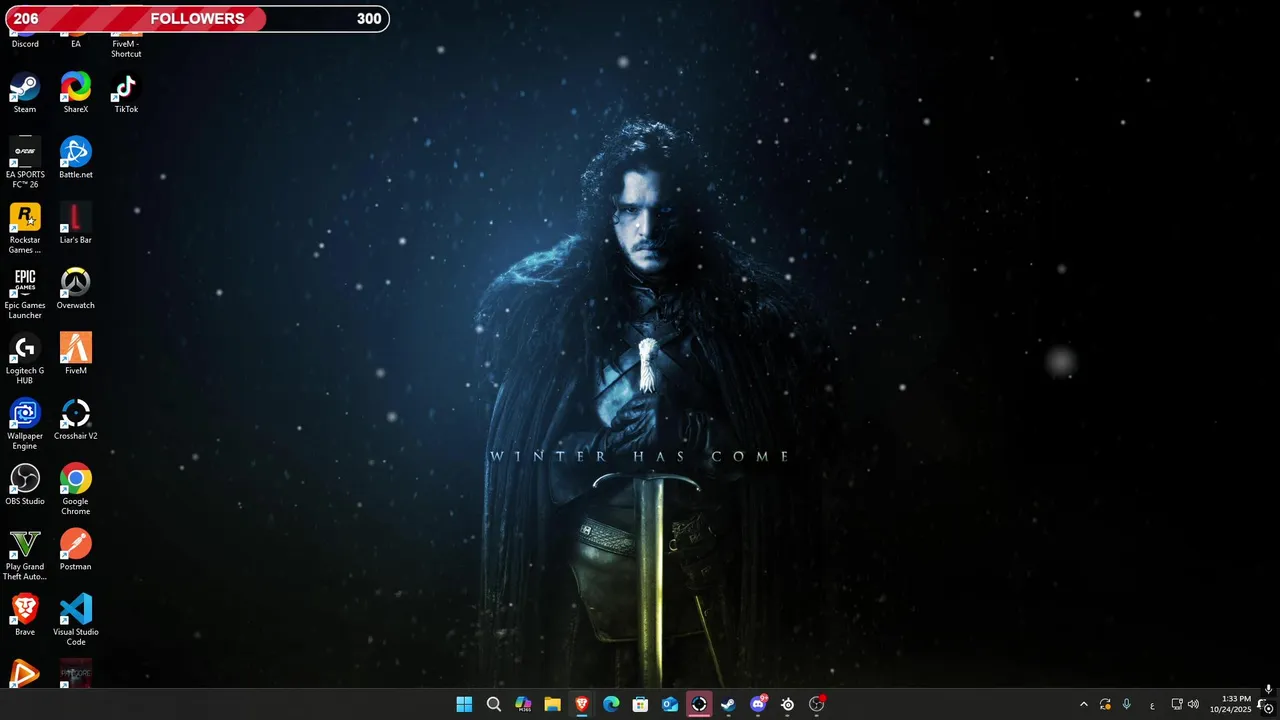Open Microsoft 365 Copilot from the taskbar
Screen dimensions: 1280x720
coord(523,704)
